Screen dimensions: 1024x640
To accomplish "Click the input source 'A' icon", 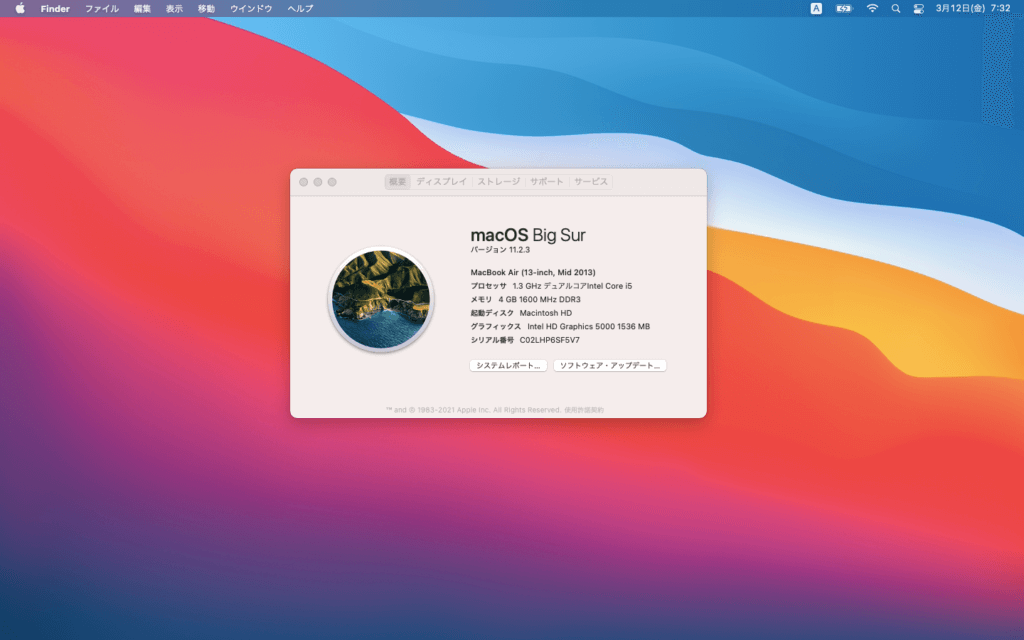I will point(816,8).
